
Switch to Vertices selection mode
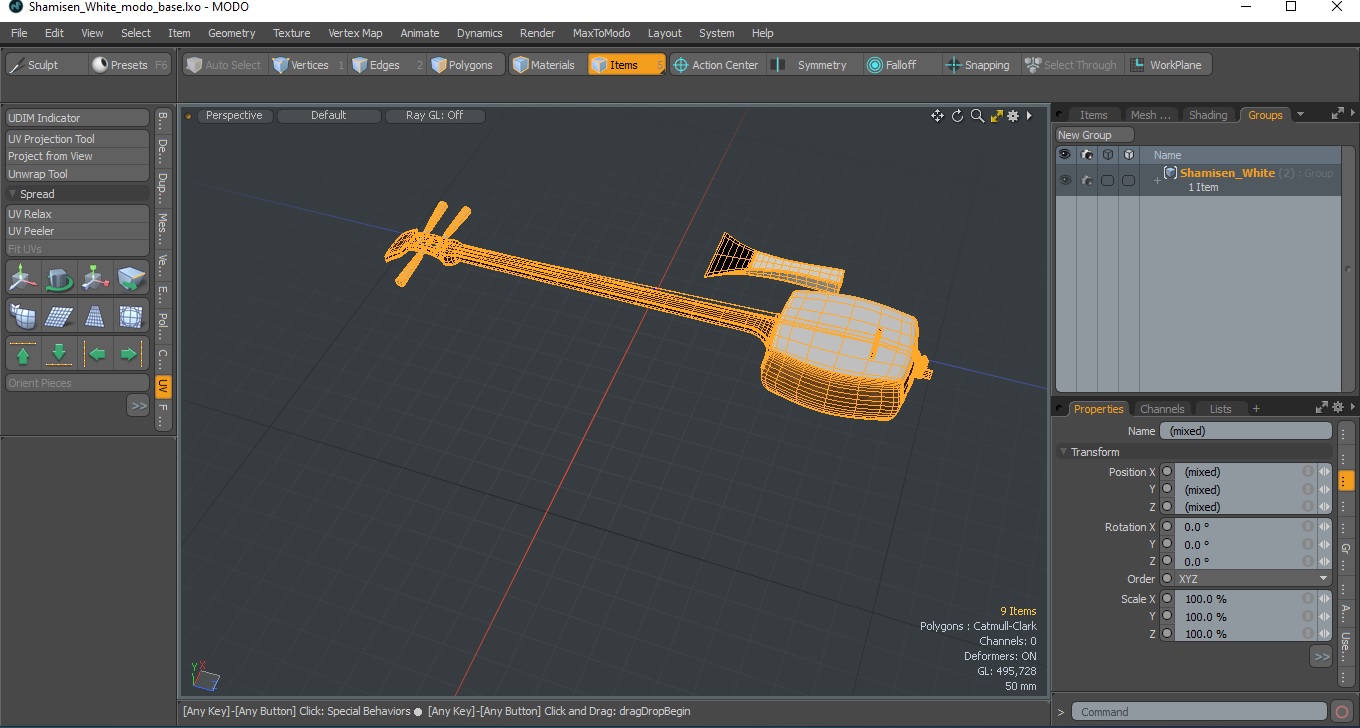(x=309, y=65)
